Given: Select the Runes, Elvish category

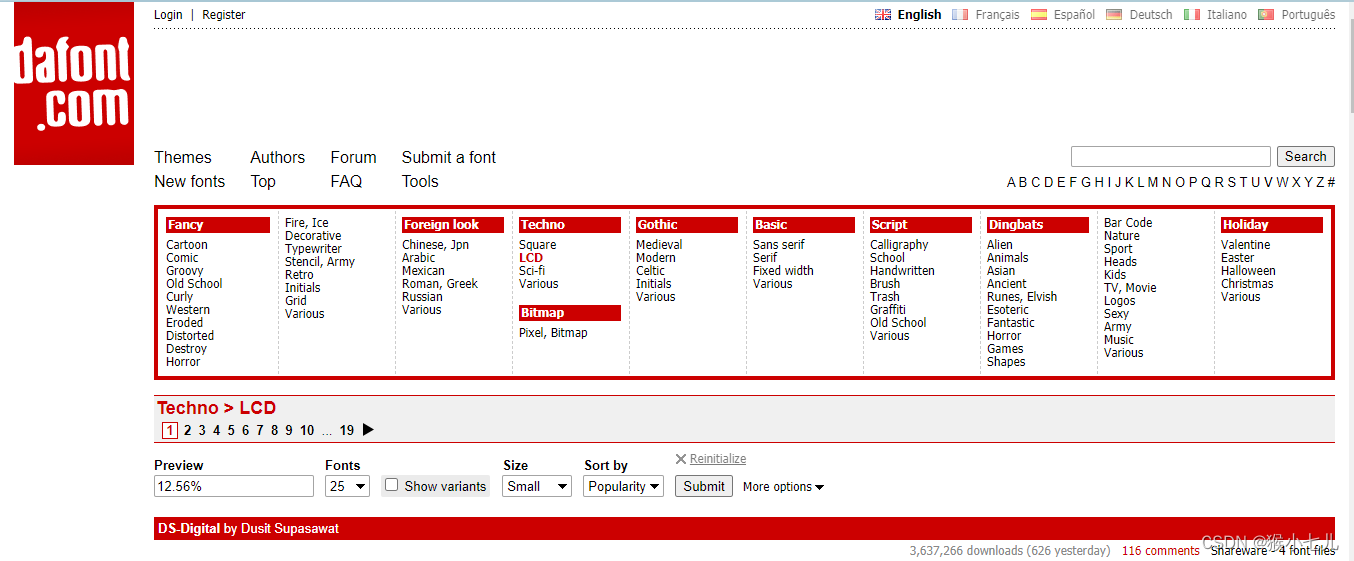Looking at the screenshot, I should [1022, 297].
